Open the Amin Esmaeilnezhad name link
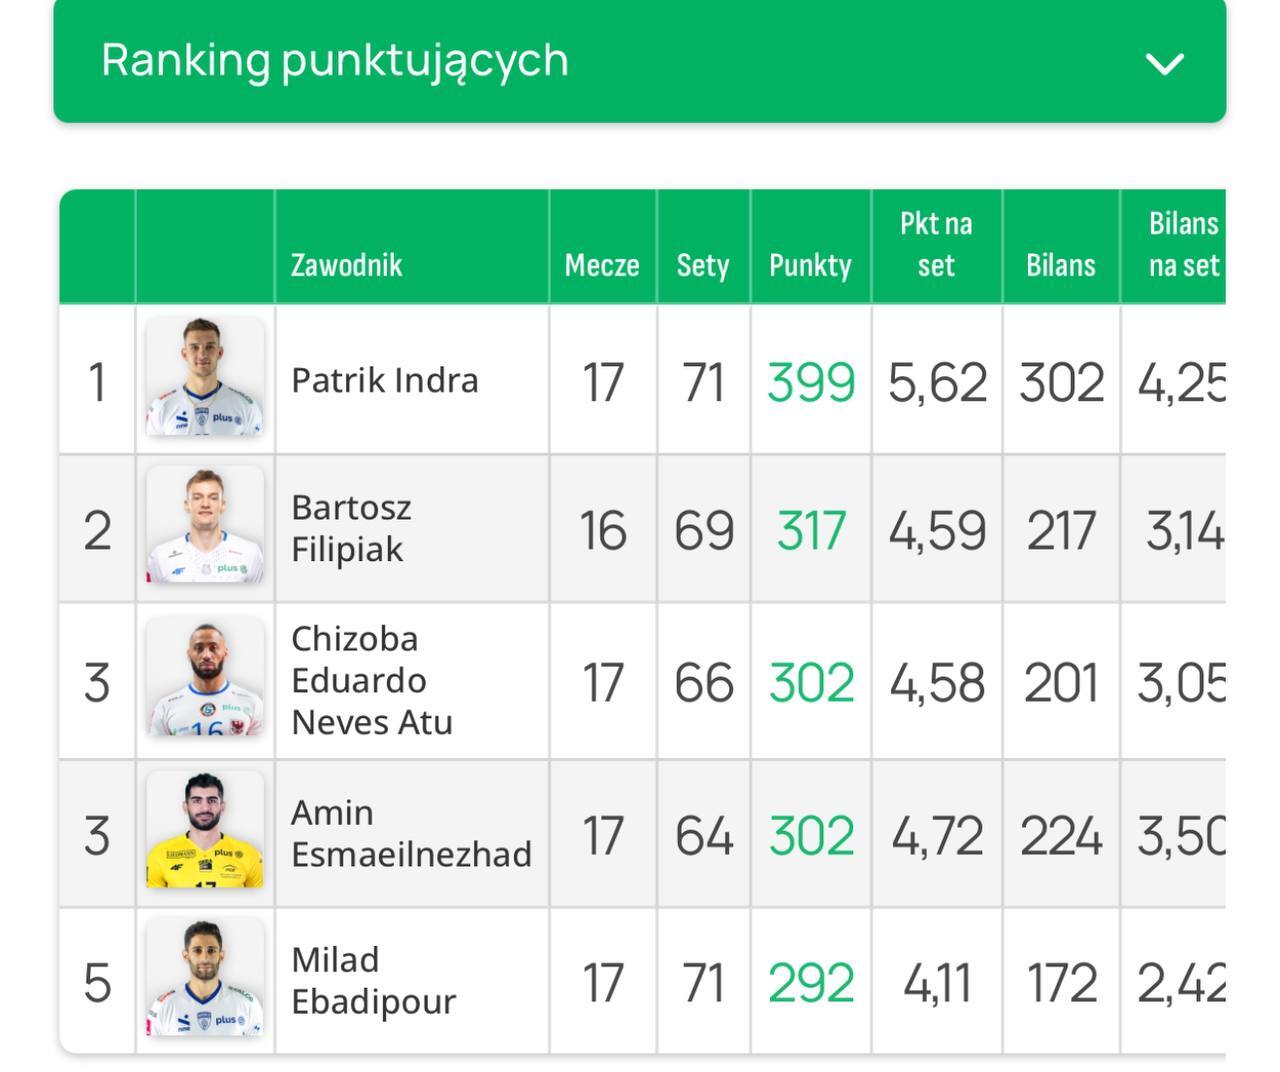1280x1072 pixels. click(x=411, y=833)
